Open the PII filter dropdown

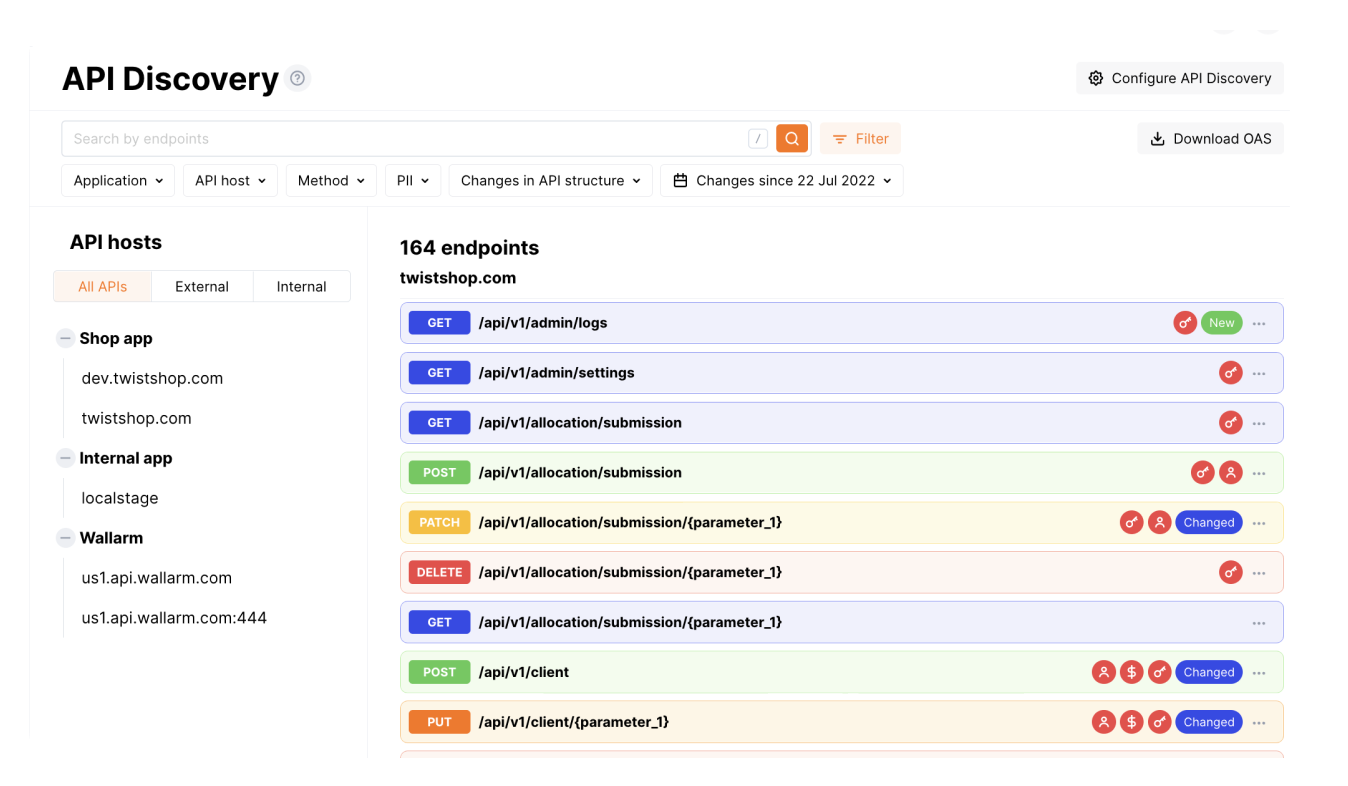click(x=413, y=181)
